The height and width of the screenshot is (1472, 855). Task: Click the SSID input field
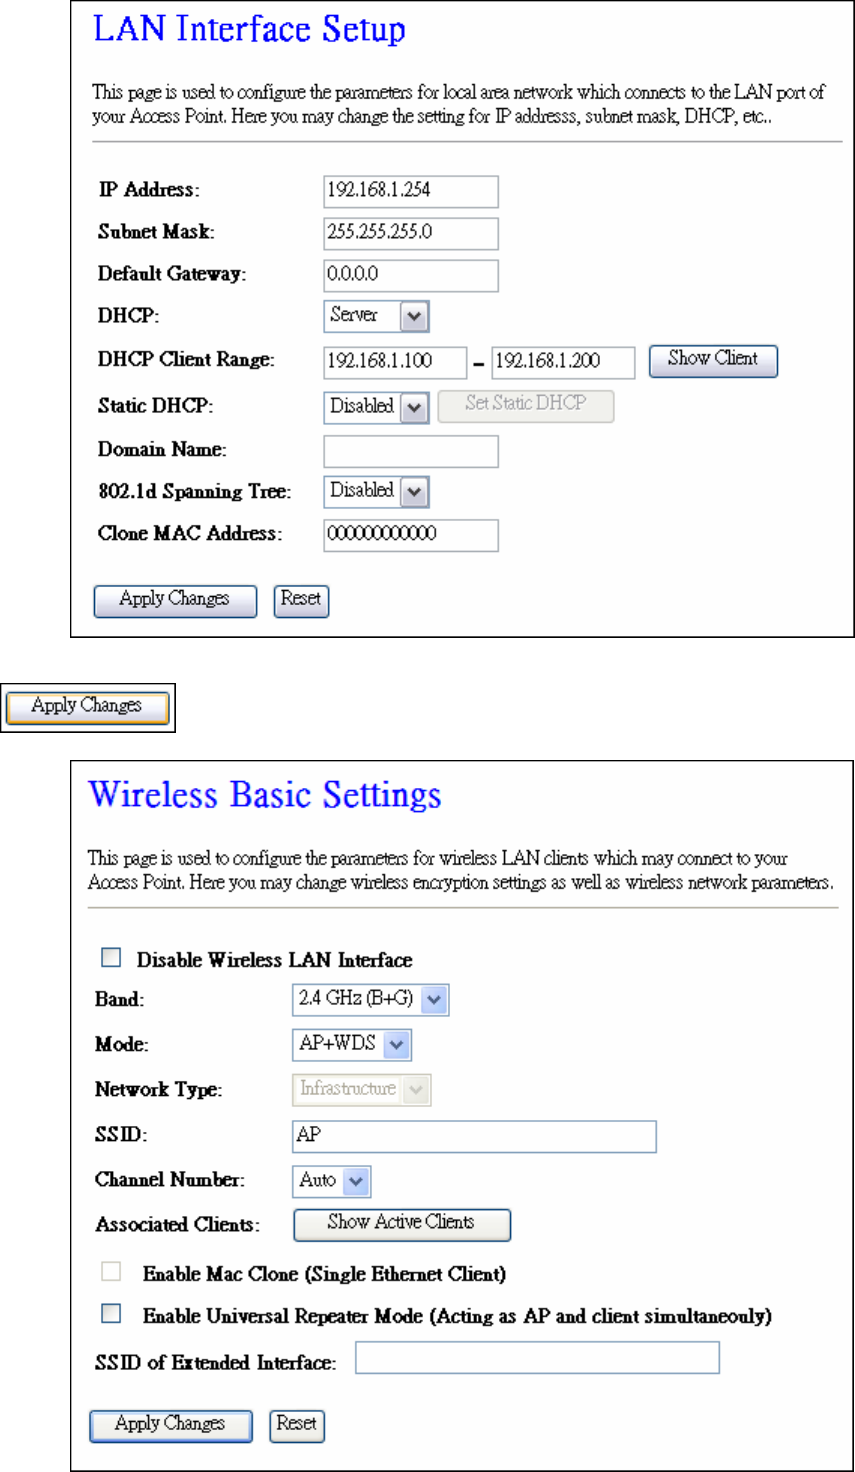pos(474,1136)
